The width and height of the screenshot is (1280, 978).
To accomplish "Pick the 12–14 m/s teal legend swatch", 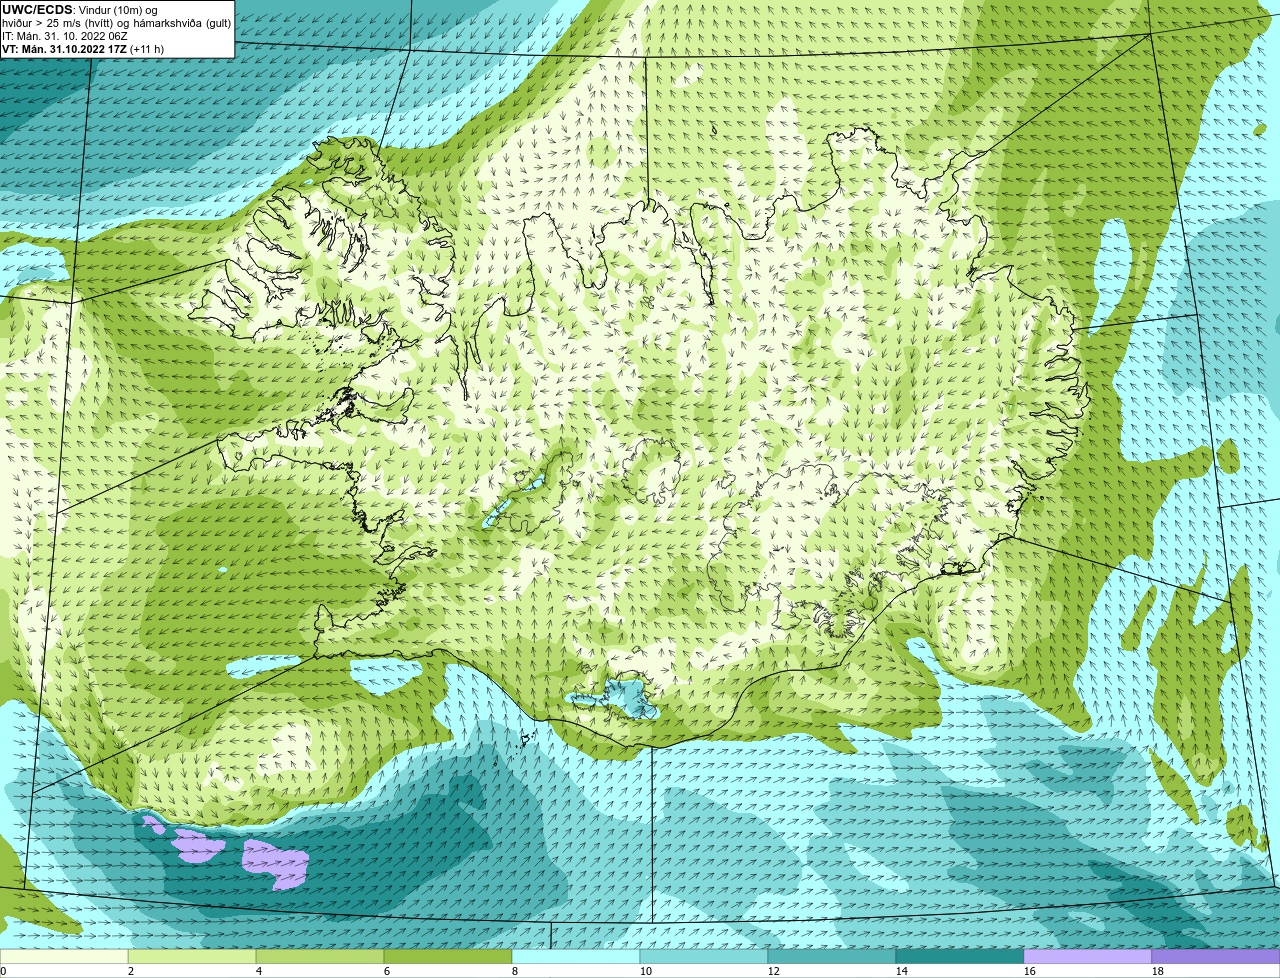I will [832, 956].
